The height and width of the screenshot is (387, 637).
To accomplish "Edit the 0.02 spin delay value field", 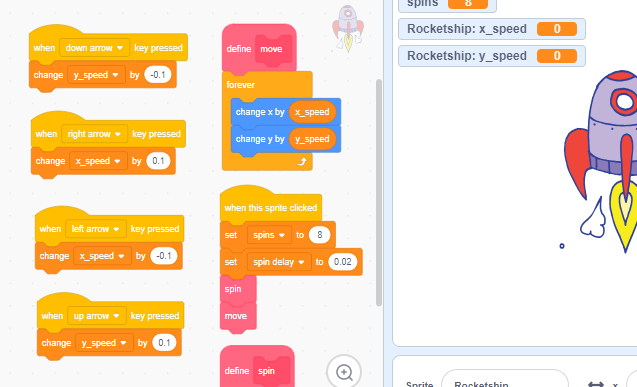I will click(342, 262).
